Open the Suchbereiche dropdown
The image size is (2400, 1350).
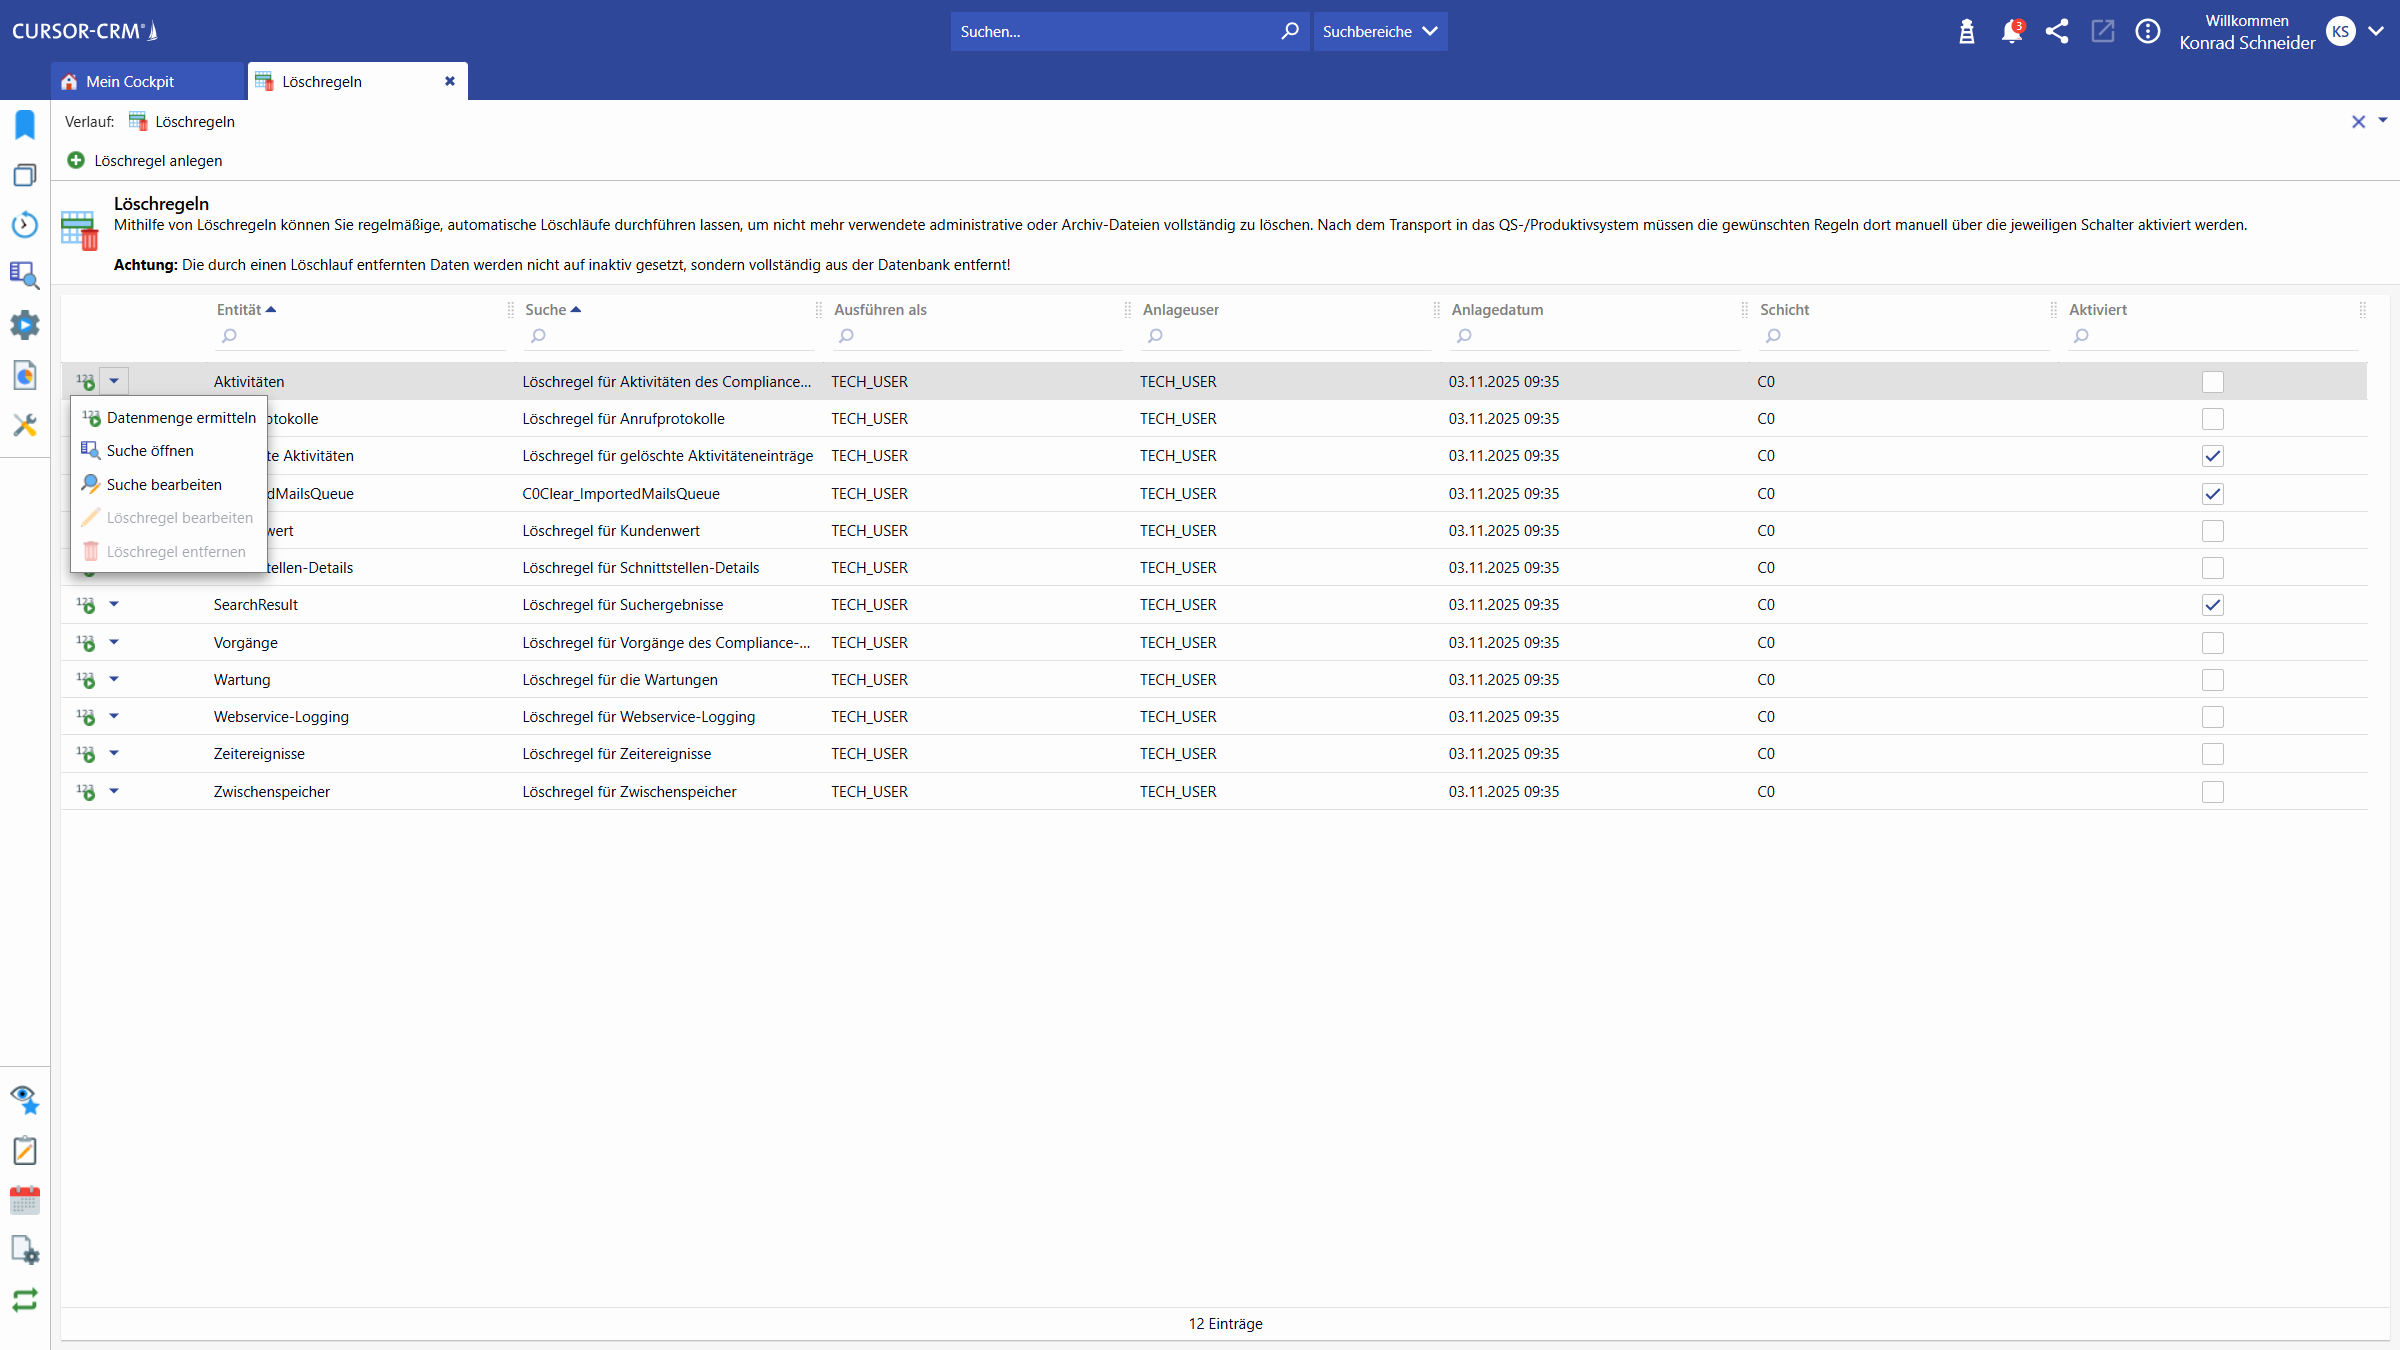tap(1380, 31)
